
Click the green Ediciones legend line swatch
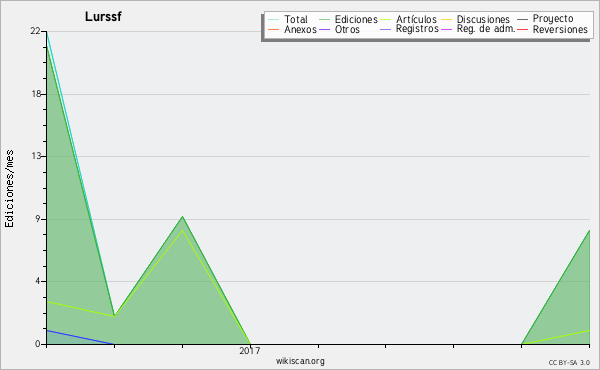click(x=324, y=19)
